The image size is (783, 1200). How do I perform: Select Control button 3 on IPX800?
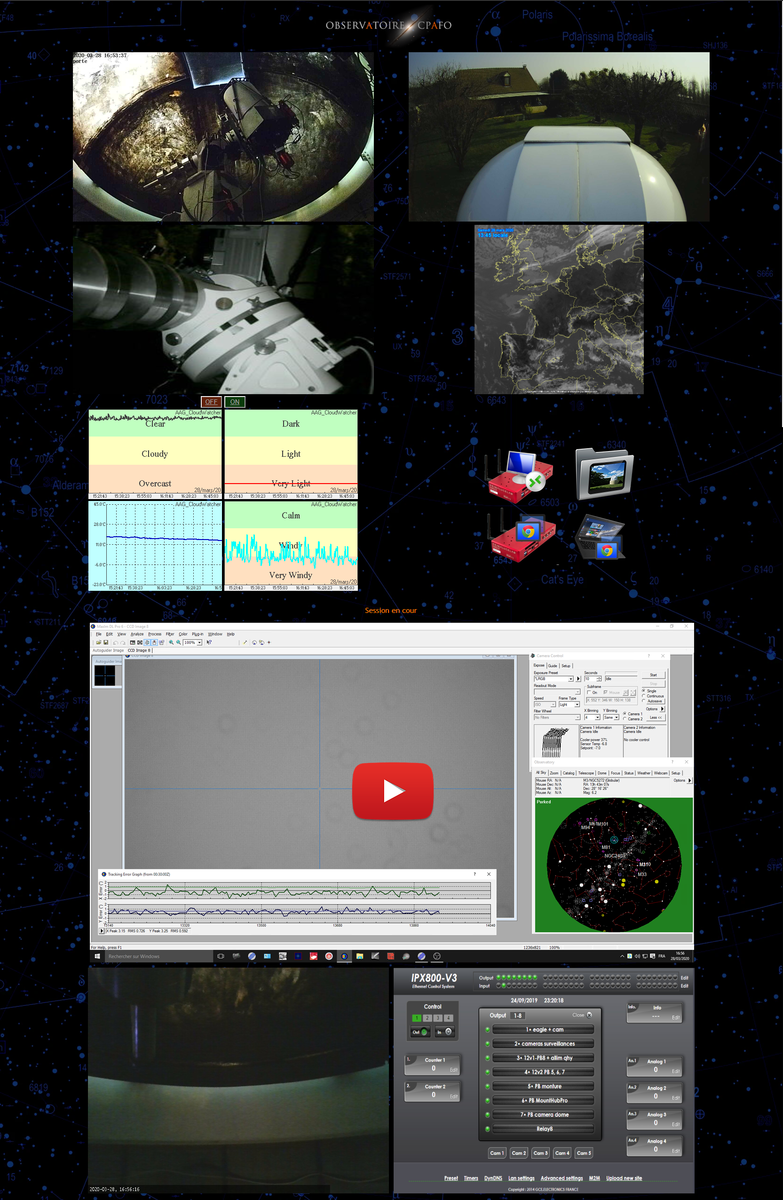[x=438, y=1018]
